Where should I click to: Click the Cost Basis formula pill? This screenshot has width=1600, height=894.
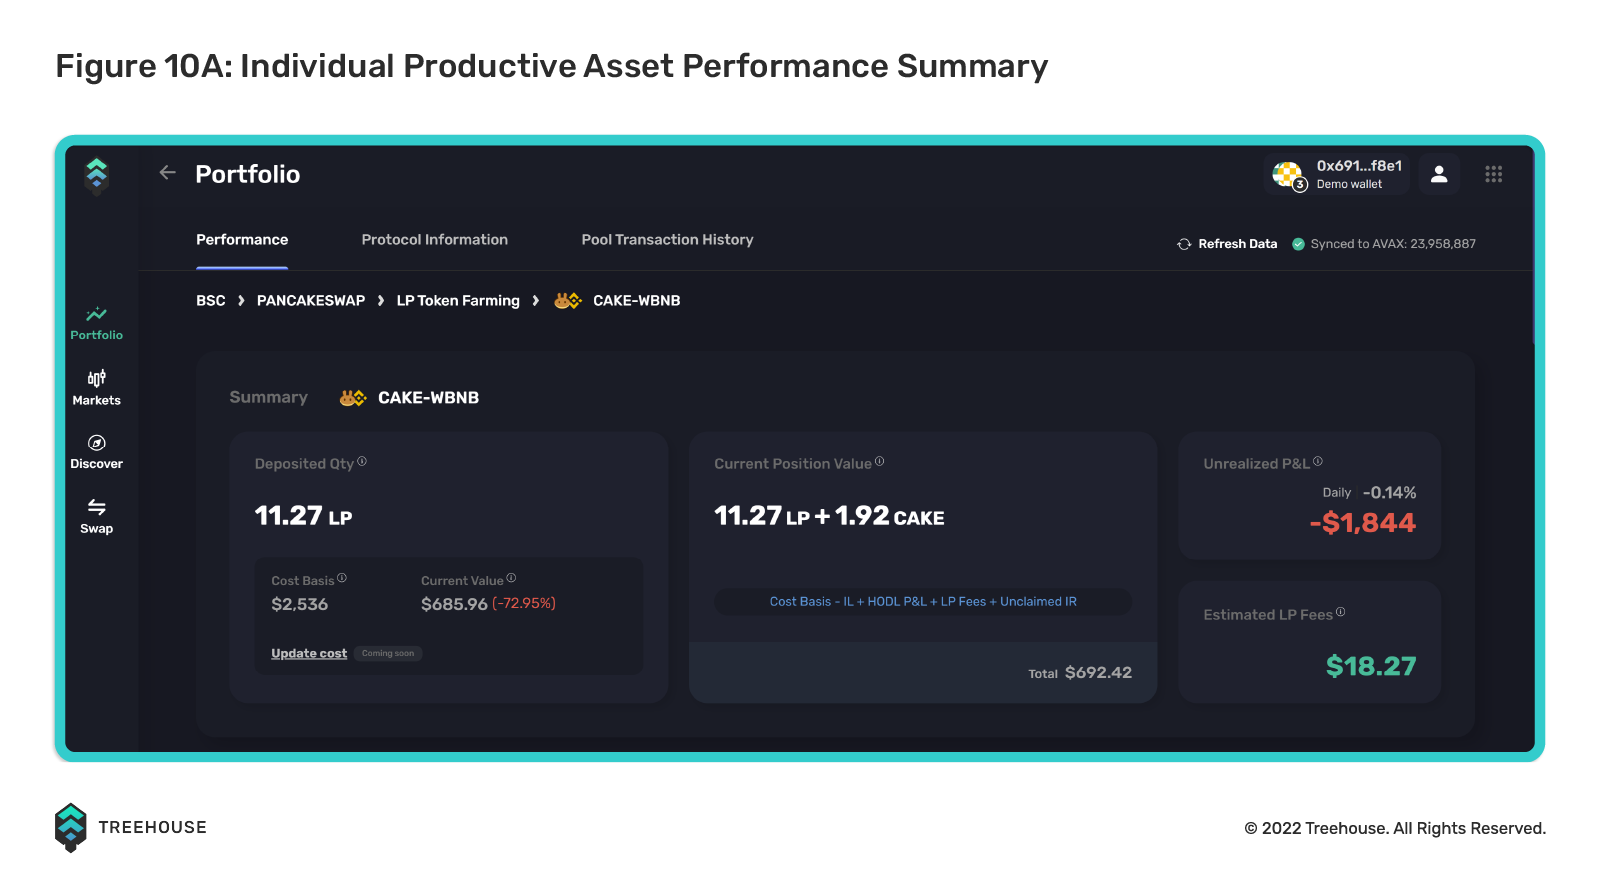(923, 602)
